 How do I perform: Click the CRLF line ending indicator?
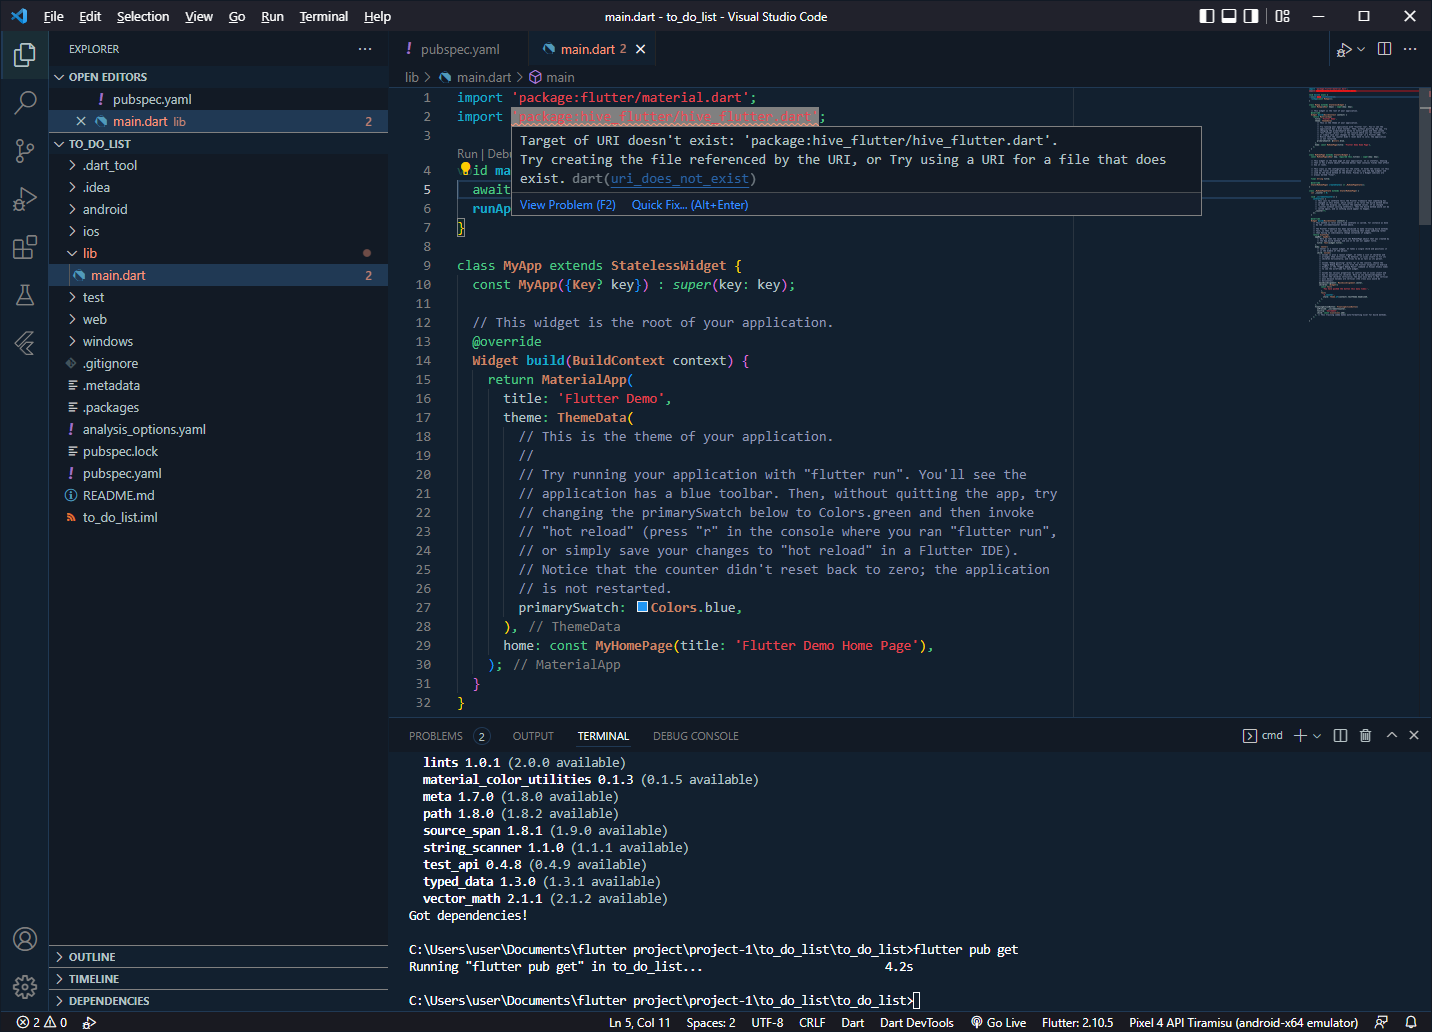click(x=812, y=1022)
